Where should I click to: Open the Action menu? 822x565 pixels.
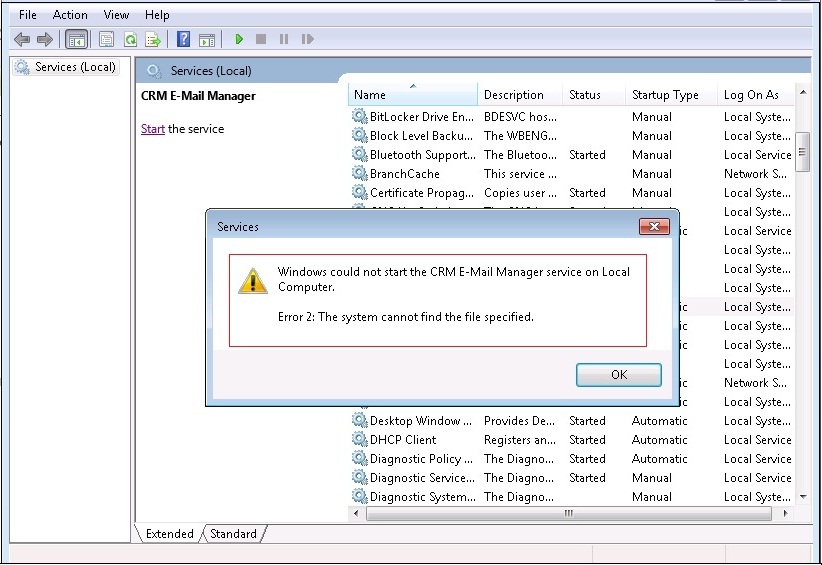70,15
